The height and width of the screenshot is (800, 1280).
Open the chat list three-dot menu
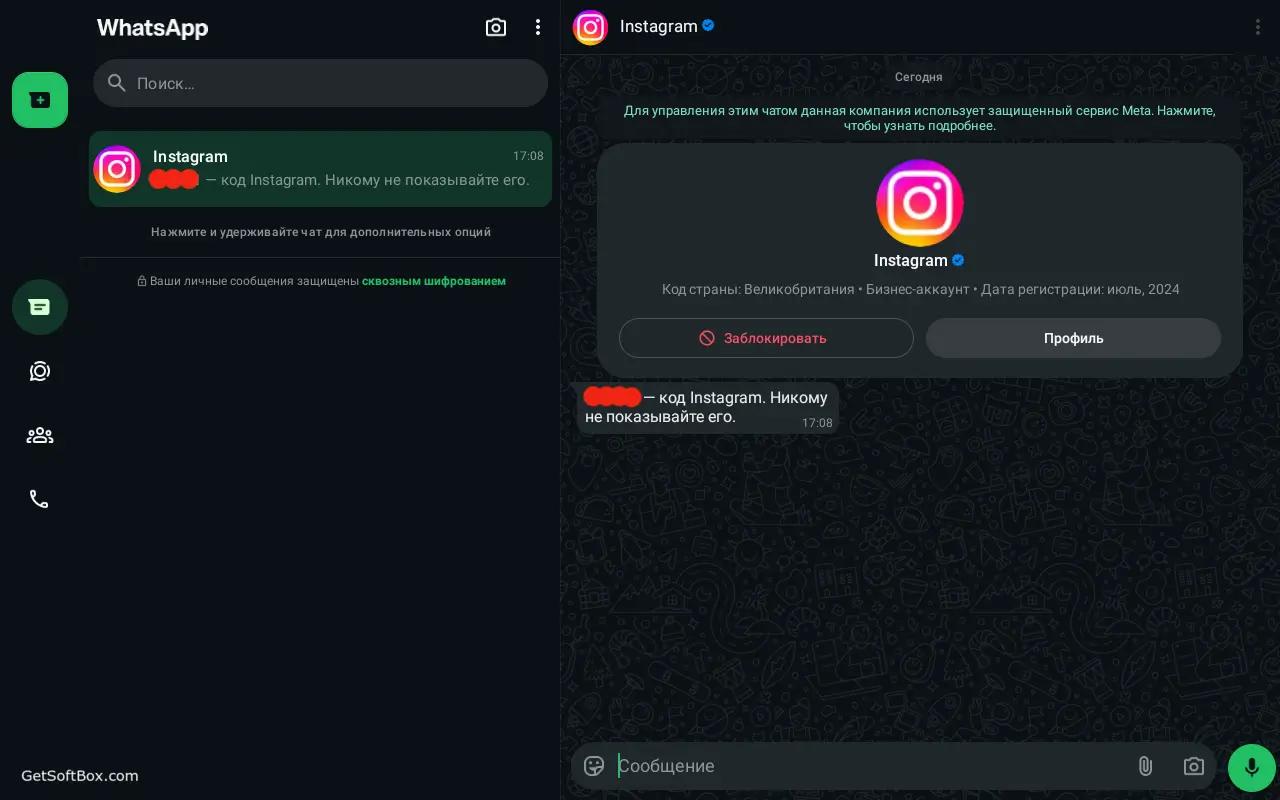pyautogui.click(x=538, y=28)
